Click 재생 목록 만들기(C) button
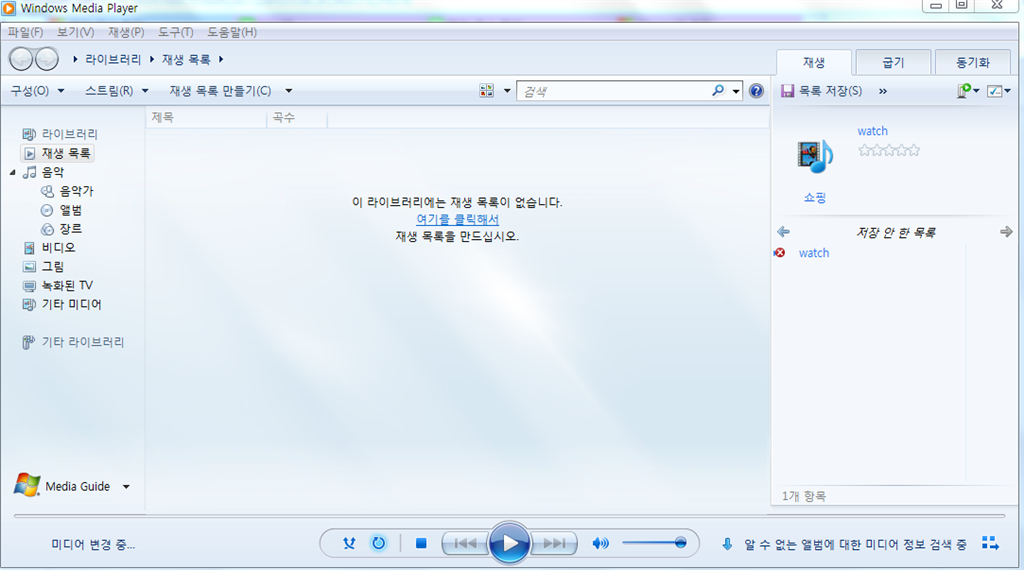 click(x=220, y=91)
